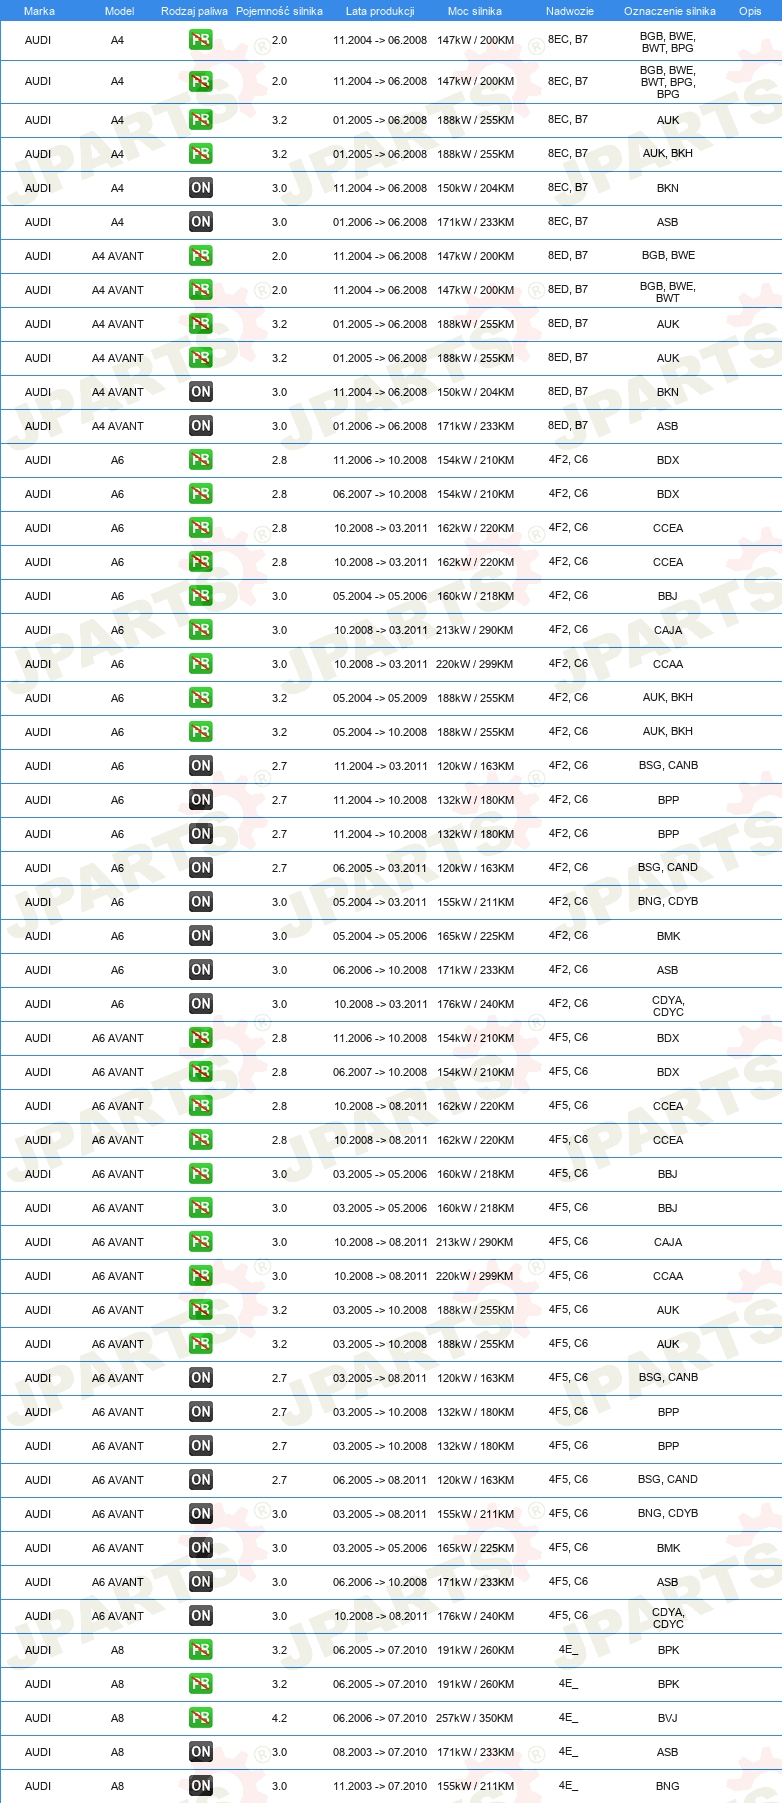Click 176kW / 240KM in the A6 AVANT row
Image resolution: width=782 pixels, height=1803 pixels.
[x=475, y=1616]
